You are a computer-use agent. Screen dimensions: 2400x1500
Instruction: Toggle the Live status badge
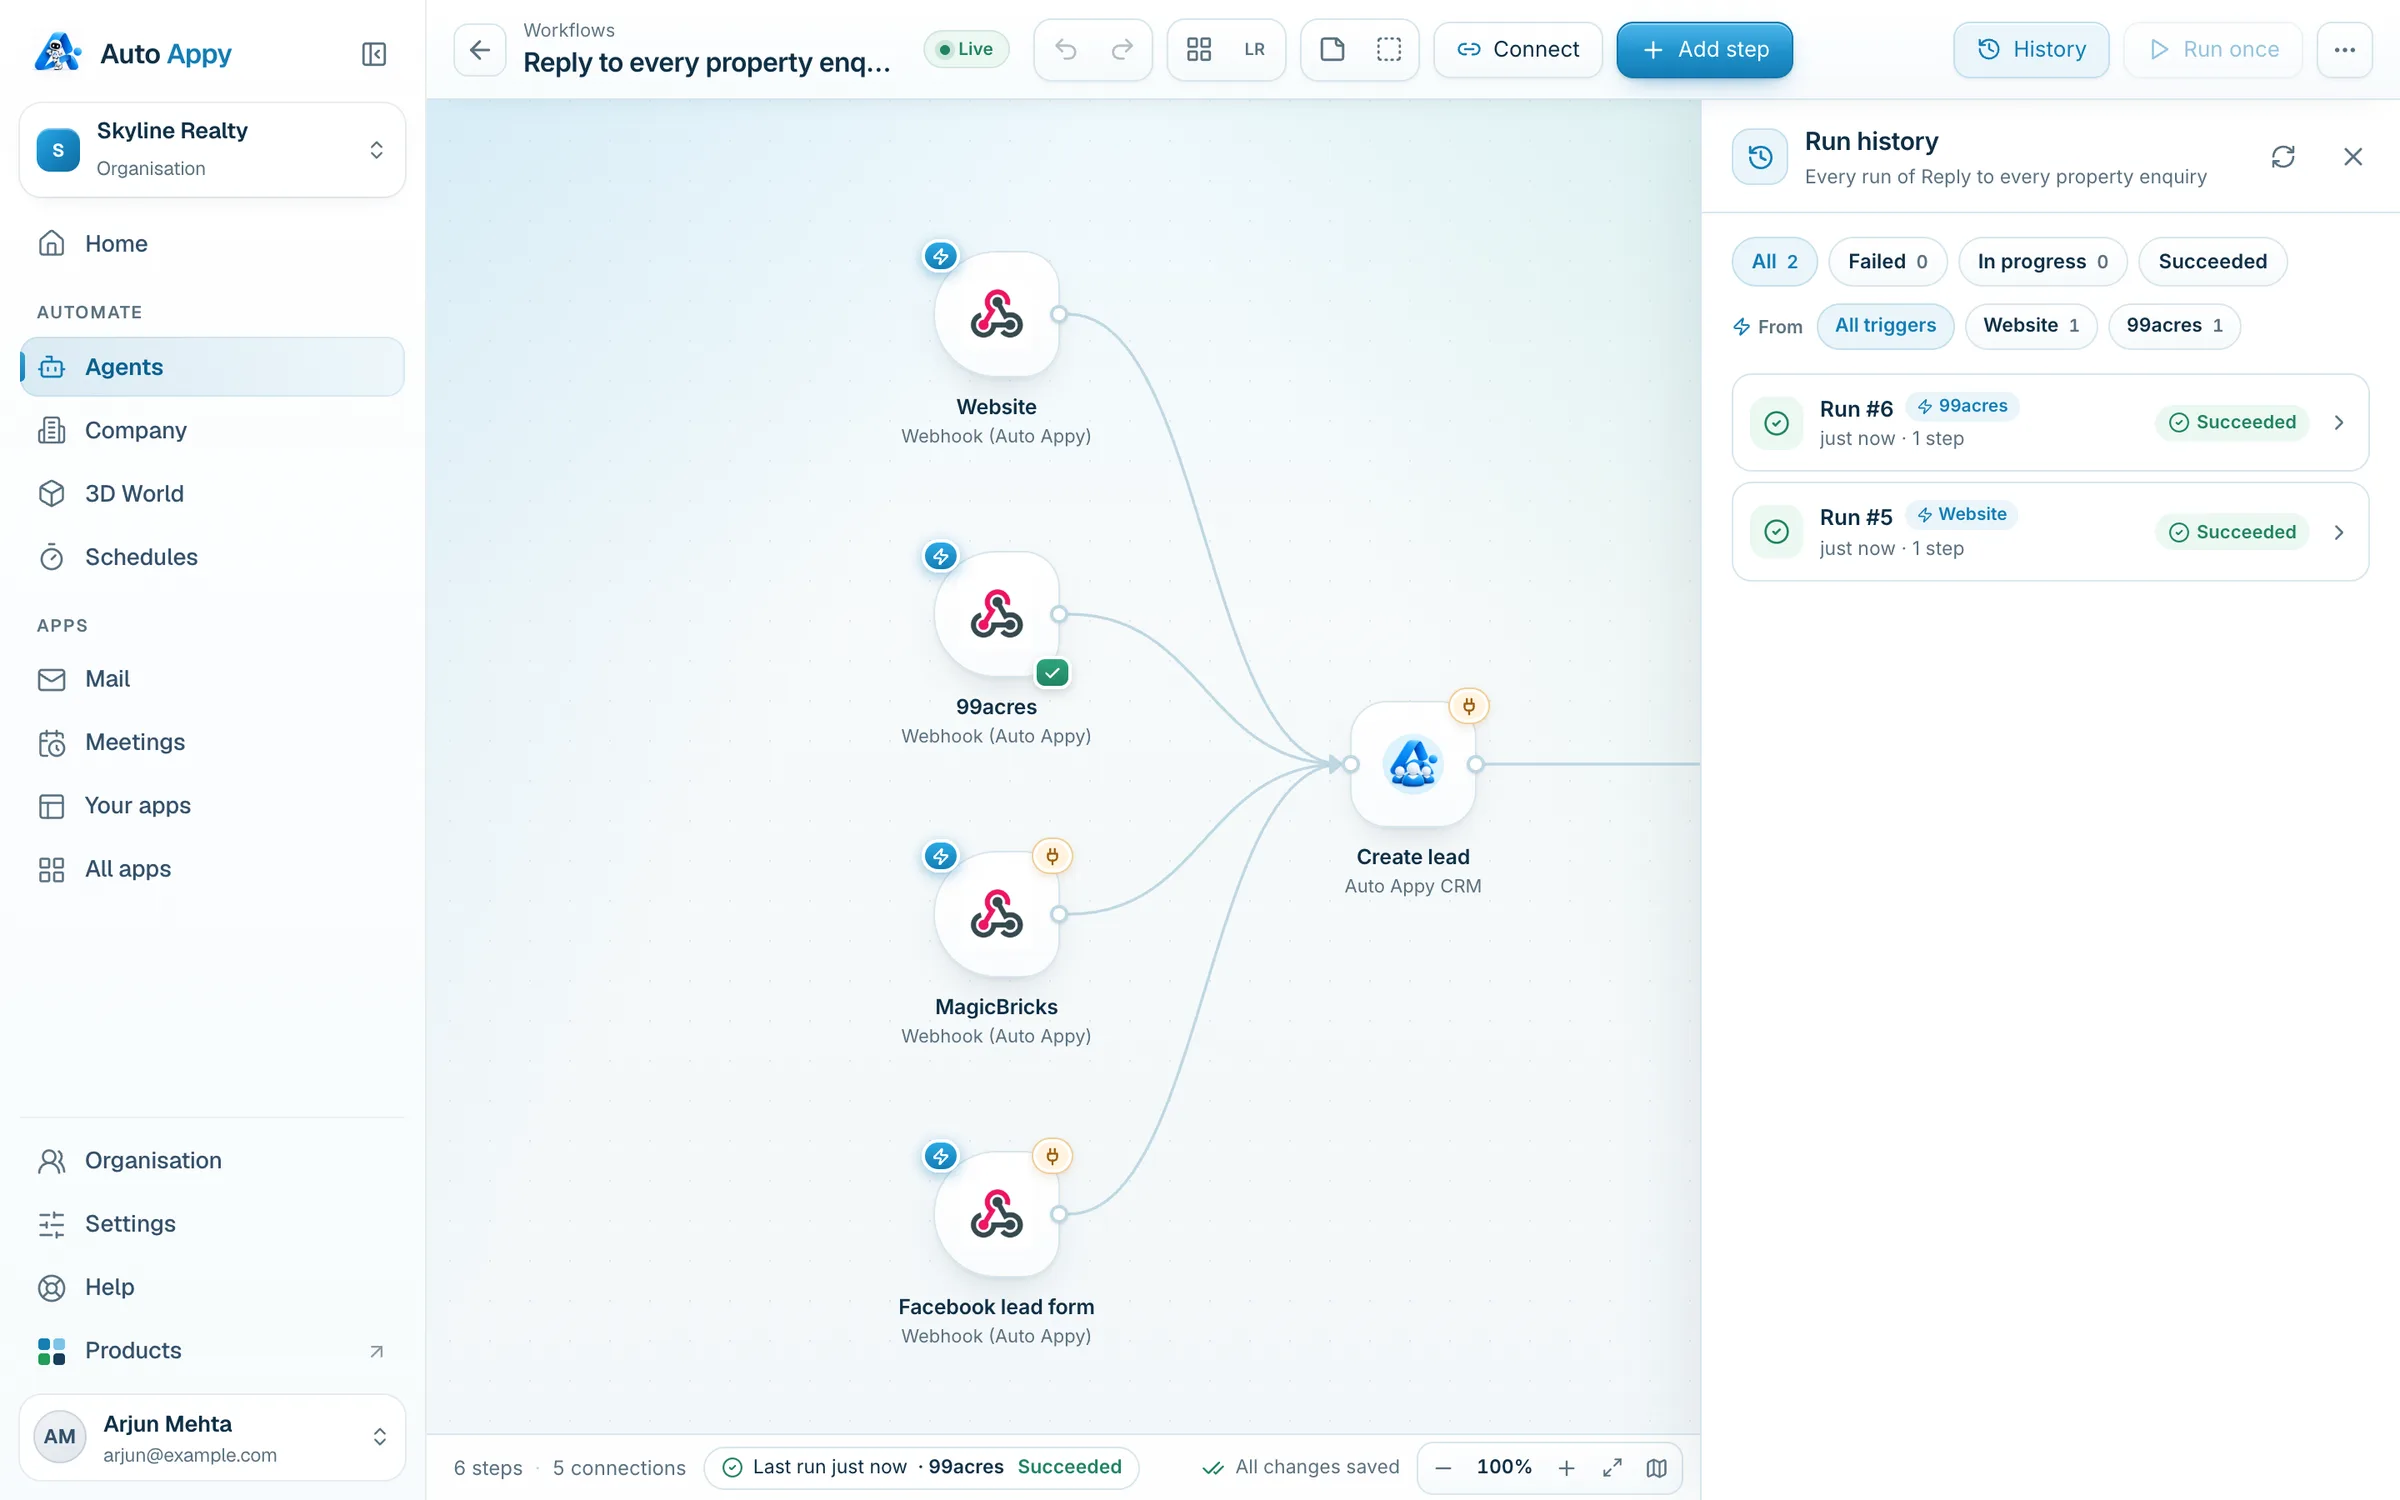point(966,49)
